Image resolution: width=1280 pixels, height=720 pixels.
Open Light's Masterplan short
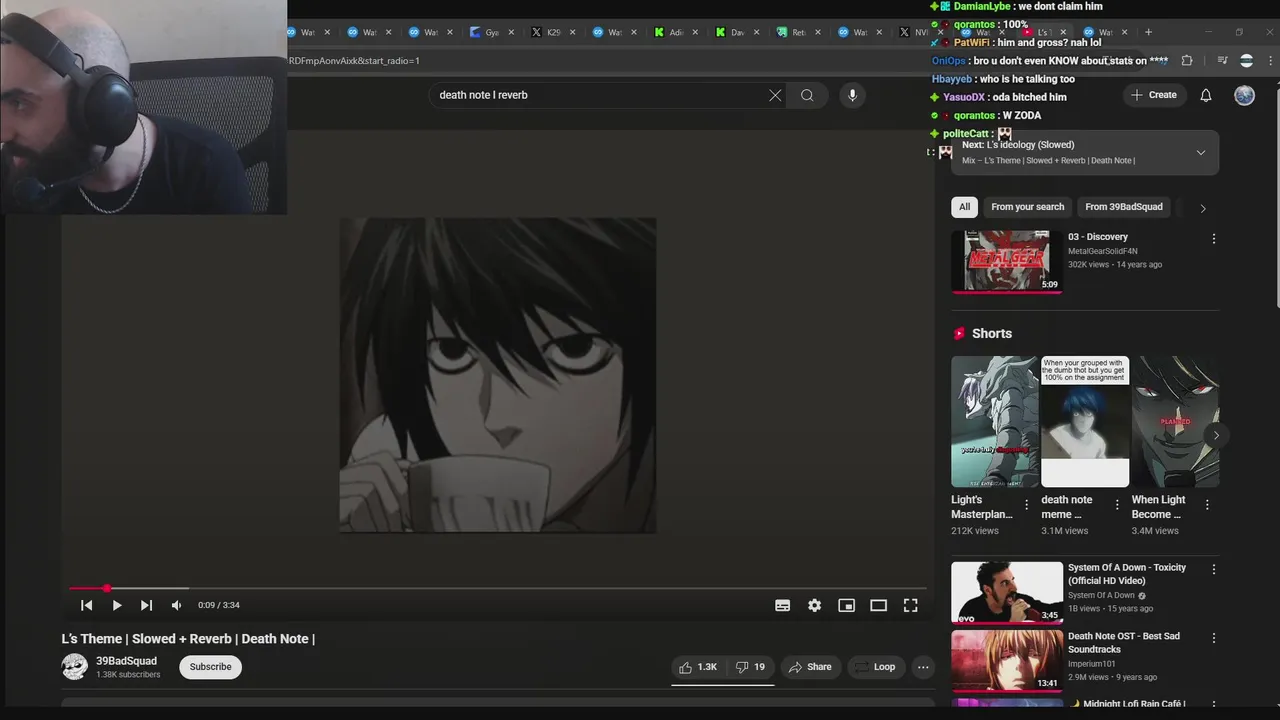(995, 421)
